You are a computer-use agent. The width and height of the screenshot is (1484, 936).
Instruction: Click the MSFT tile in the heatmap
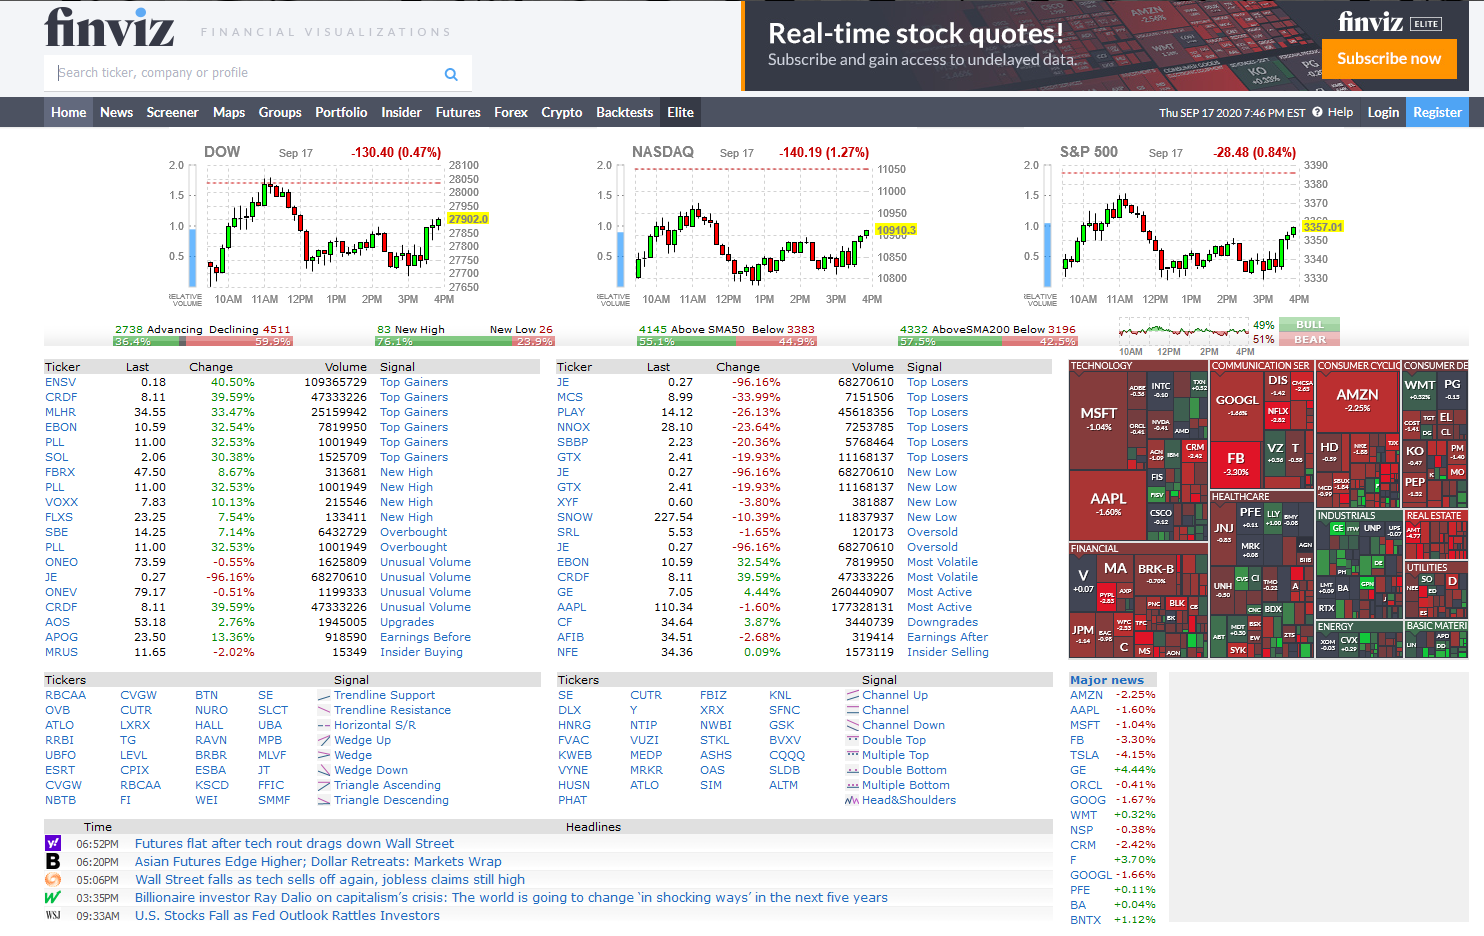1098,420
